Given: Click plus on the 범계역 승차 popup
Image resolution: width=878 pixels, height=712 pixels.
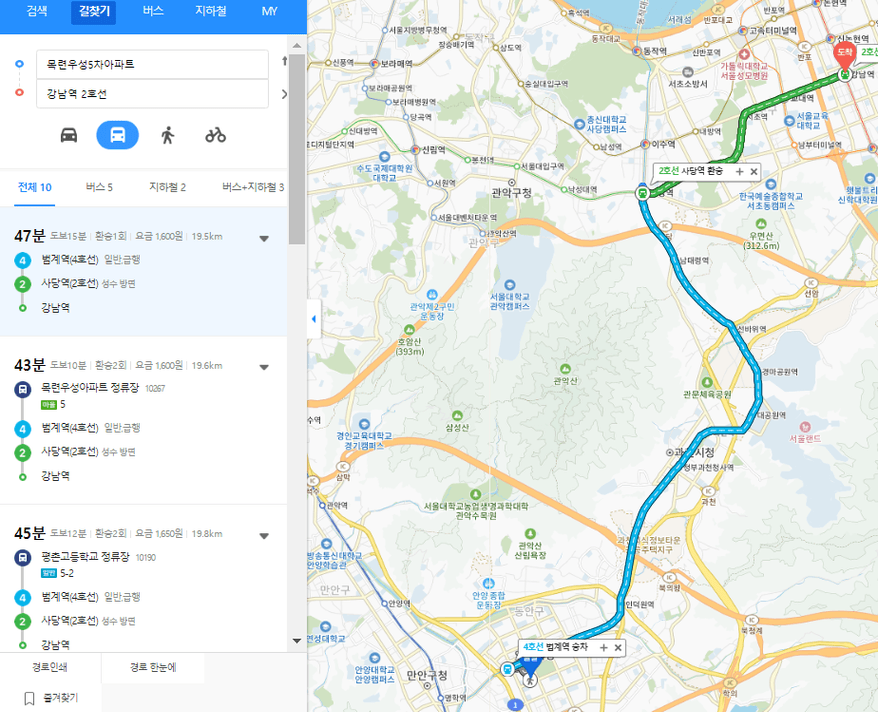Looking at the screenshot, I should [604, 648].
